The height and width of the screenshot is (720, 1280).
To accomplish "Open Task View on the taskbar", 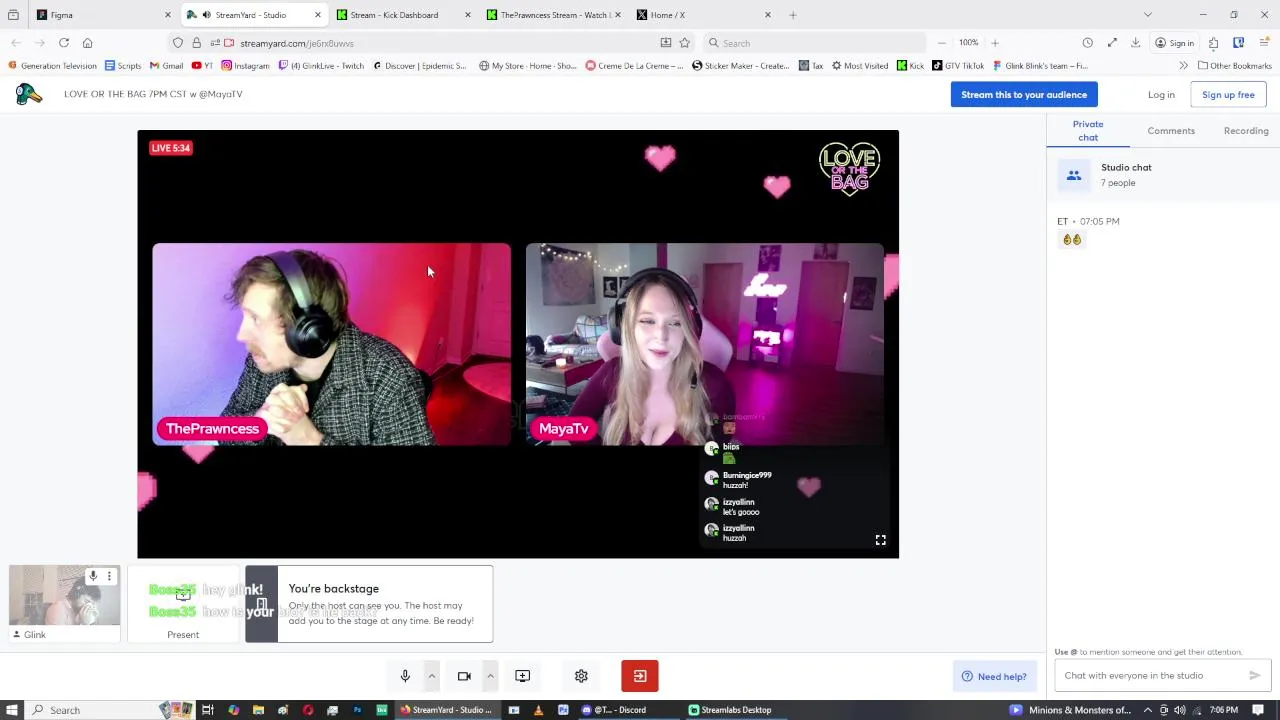I will coord(208,710).
